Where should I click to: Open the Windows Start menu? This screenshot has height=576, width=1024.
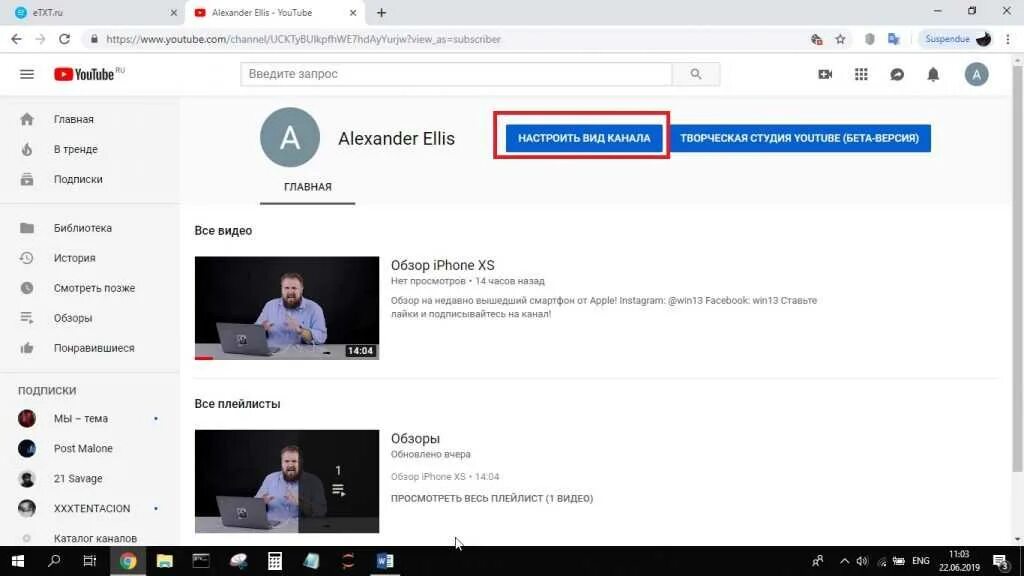tap(18, 561)
